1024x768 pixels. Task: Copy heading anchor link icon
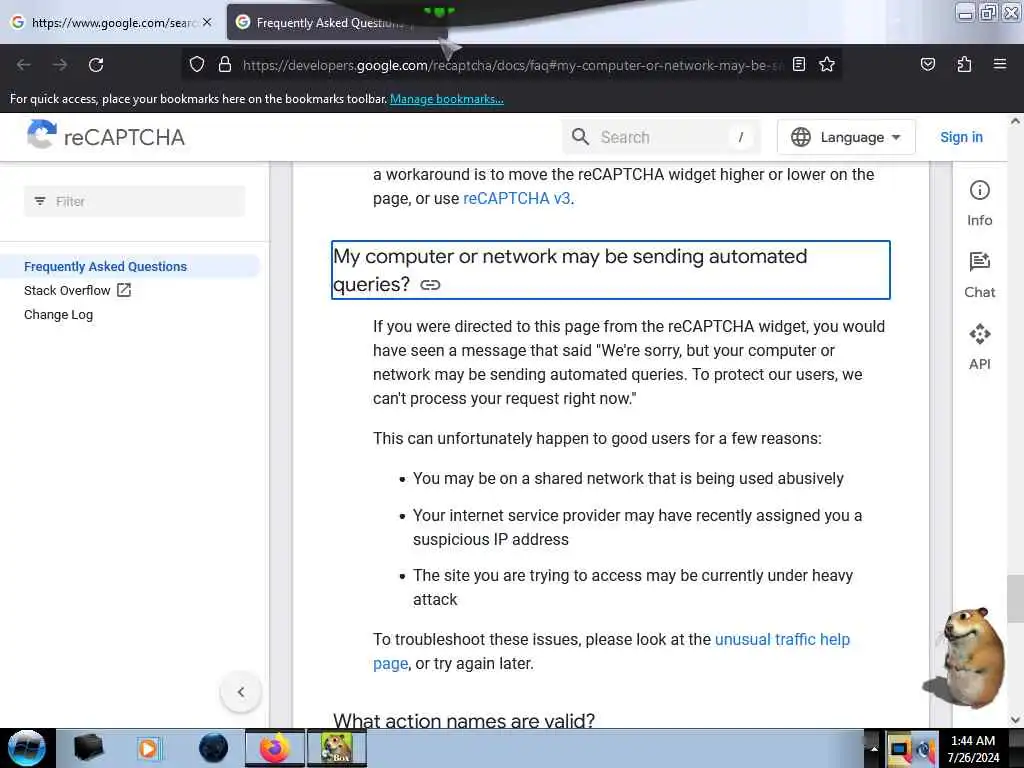click(x=430, y=285)
